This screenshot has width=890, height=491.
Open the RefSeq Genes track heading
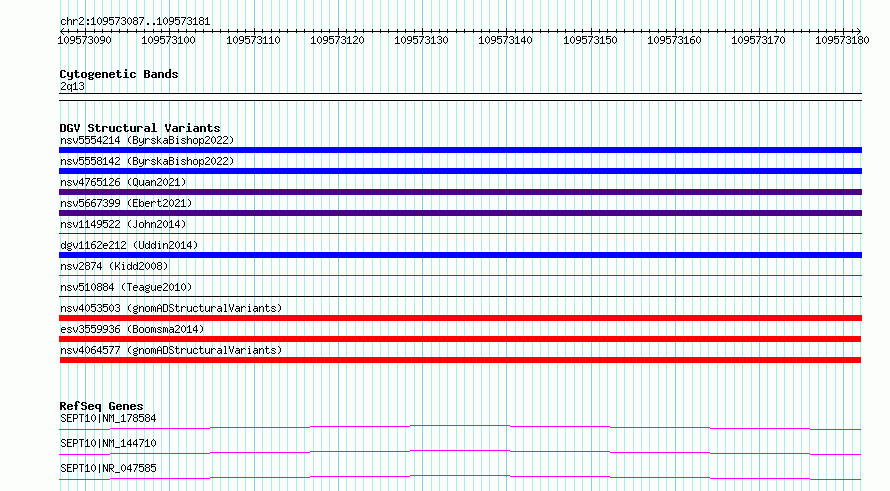102,406
